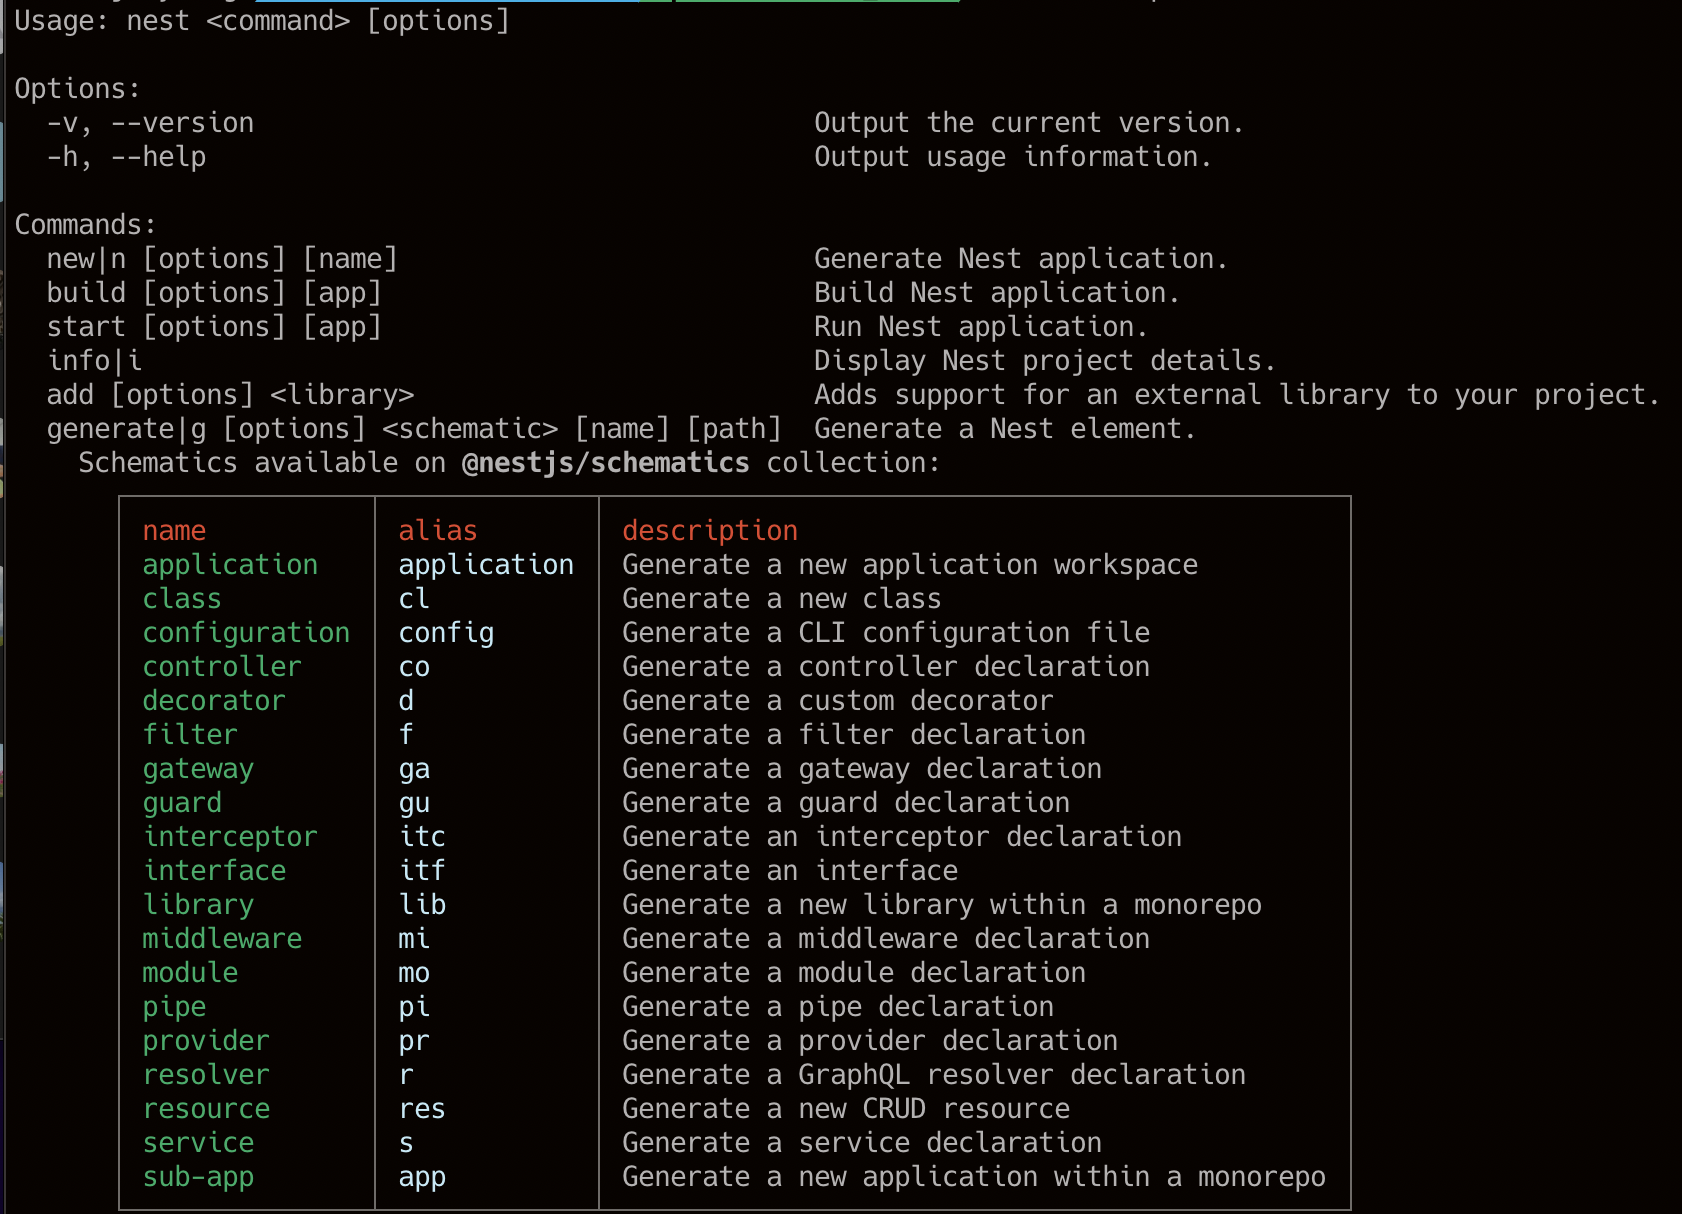Click the red 'name' column header
This screenshot has width=1682, height=1214.
pos(174,531)
